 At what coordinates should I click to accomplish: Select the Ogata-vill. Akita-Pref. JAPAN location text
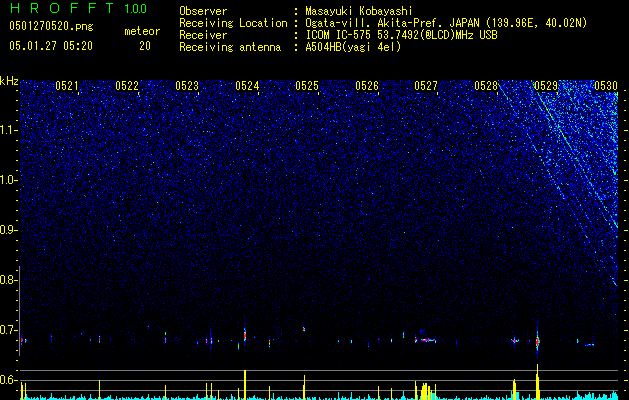coord(446,23)
